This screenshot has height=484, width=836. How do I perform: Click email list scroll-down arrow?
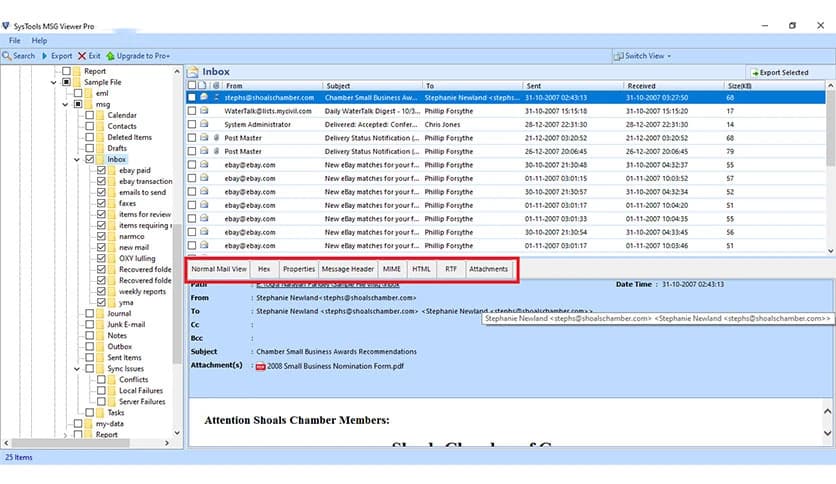click(830, 251)
